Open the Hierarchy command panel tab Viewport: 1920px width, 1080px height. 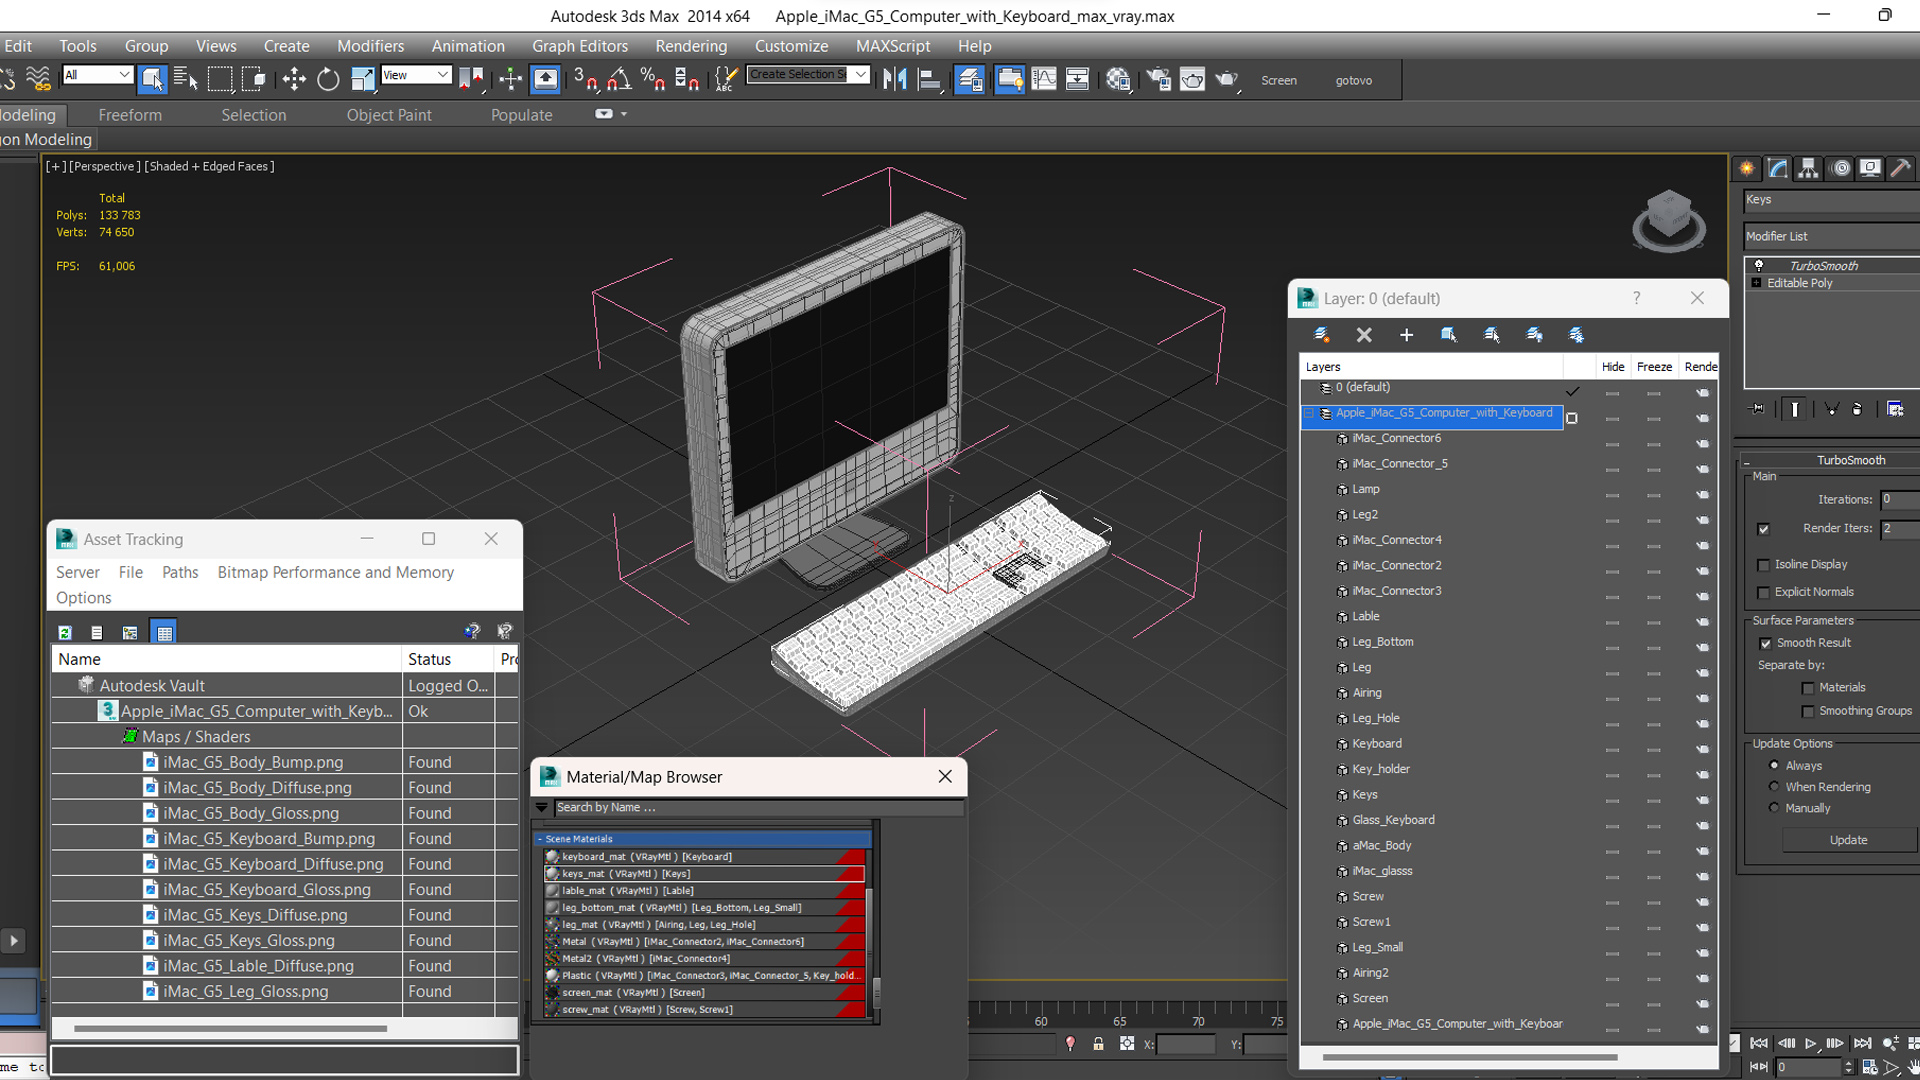pyautogui.click(x=1808, y=168)
